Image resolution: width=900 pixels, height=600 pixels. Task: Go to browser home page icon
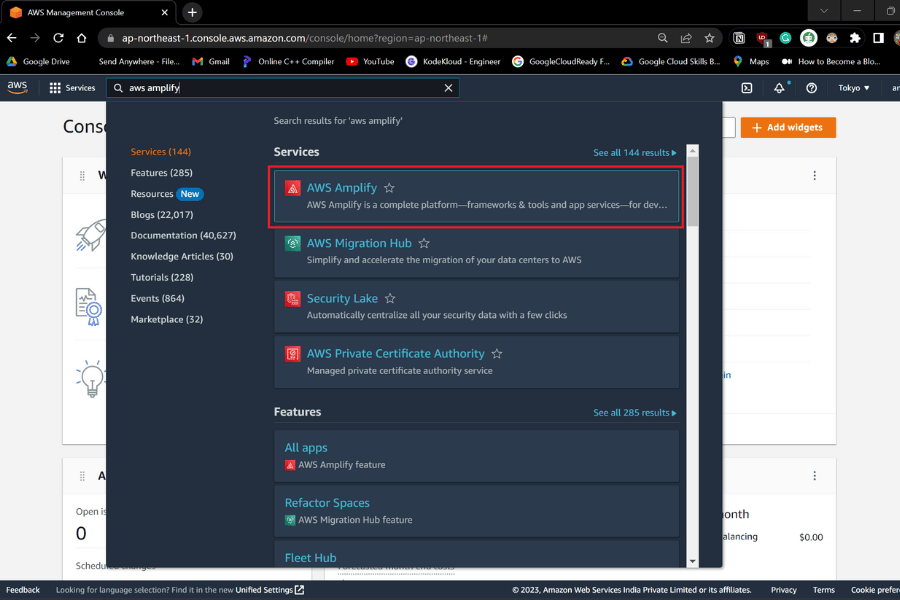pyautogui.click(x=82, y=38)
